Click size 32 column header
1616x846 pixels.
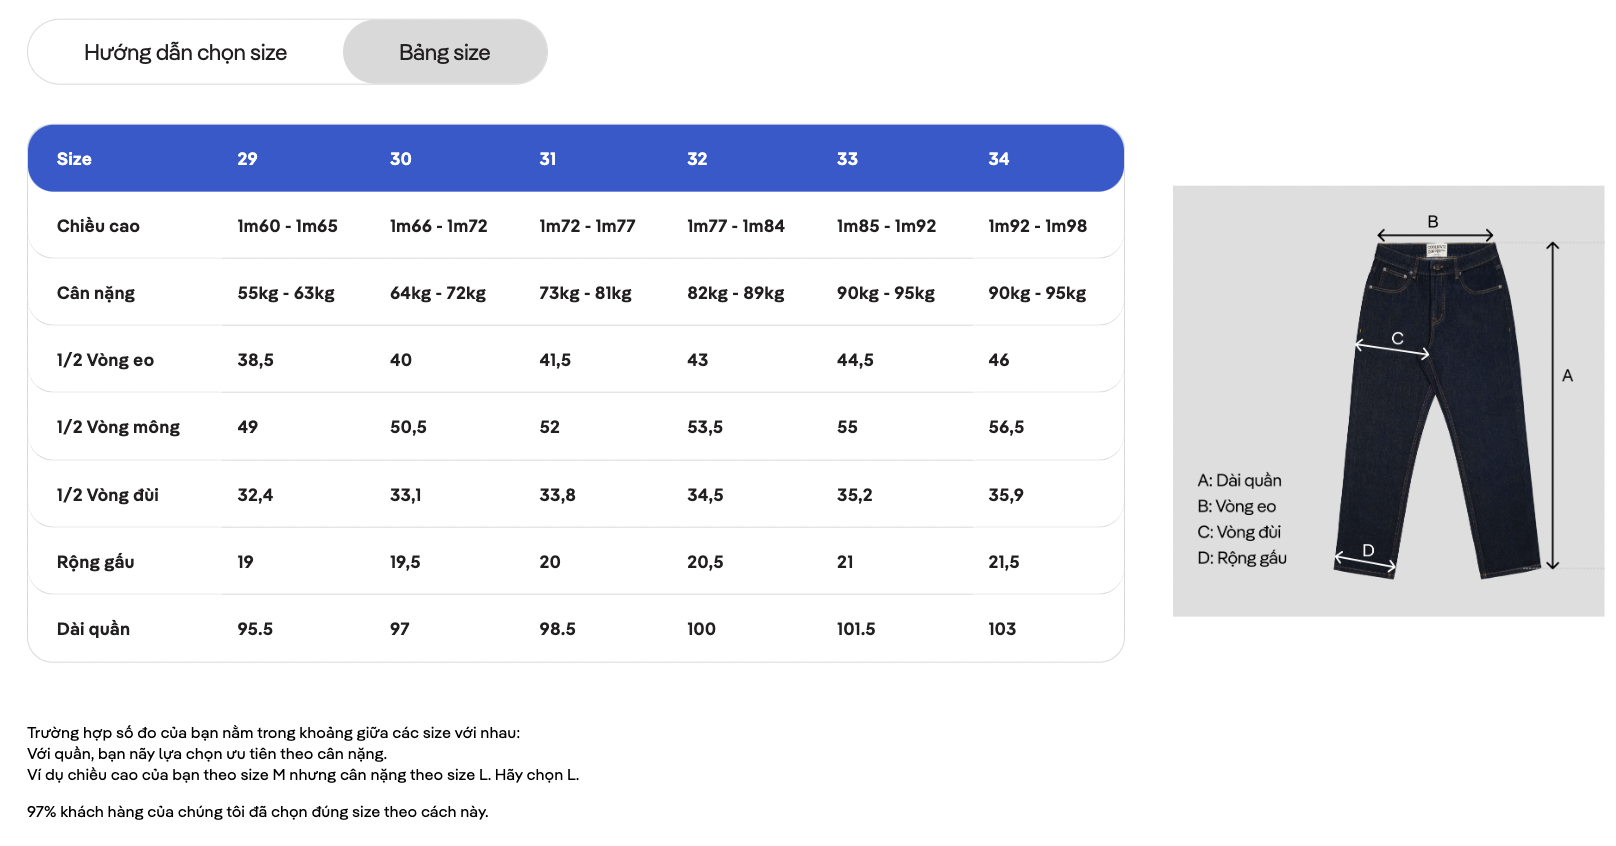698,159
